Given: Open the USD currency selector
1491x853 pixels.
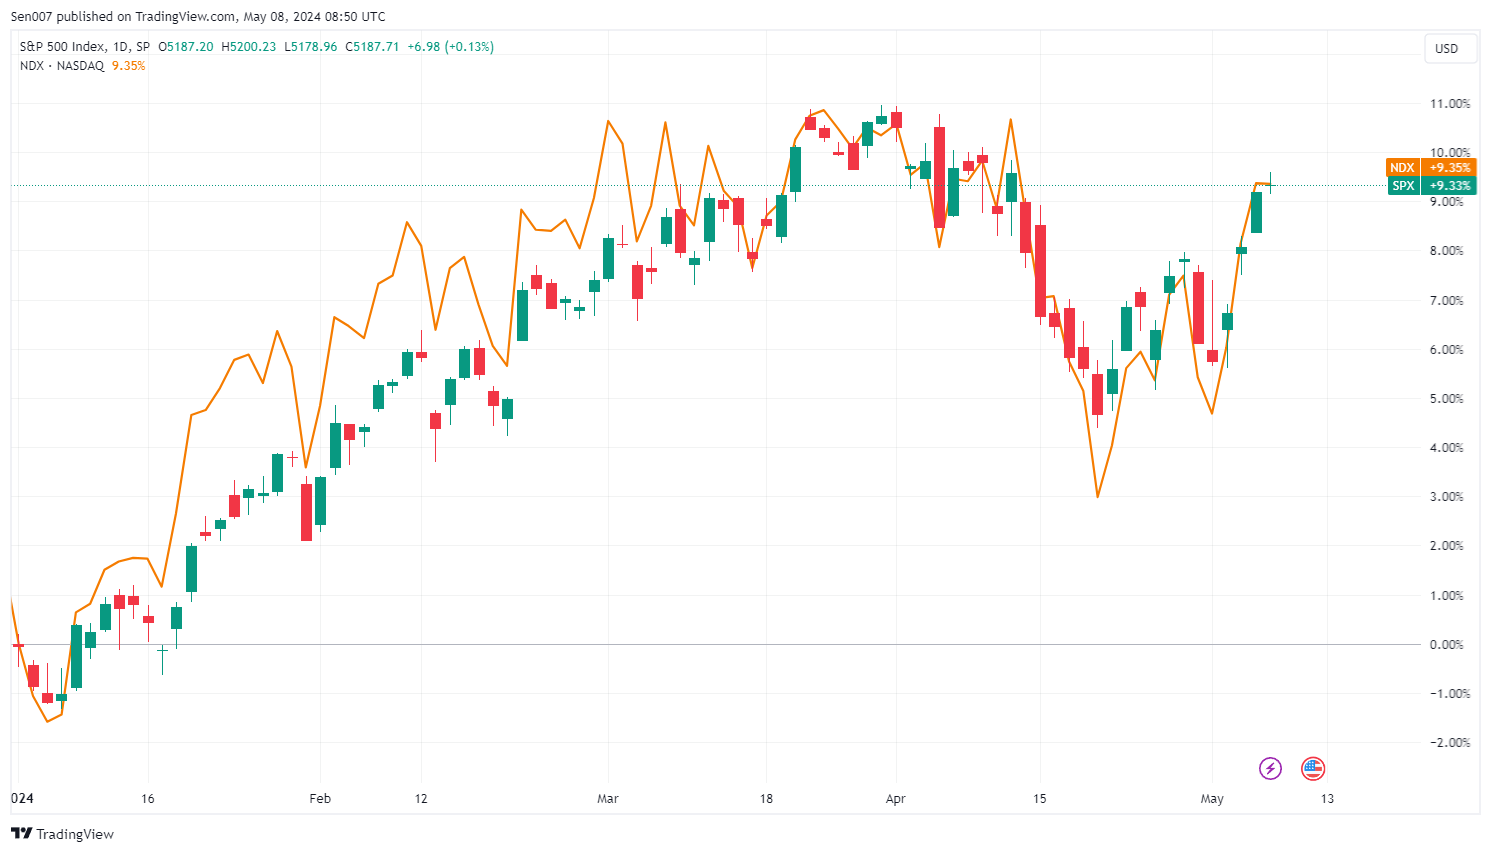Looking at the screenshot, I should click(1446, 48).
